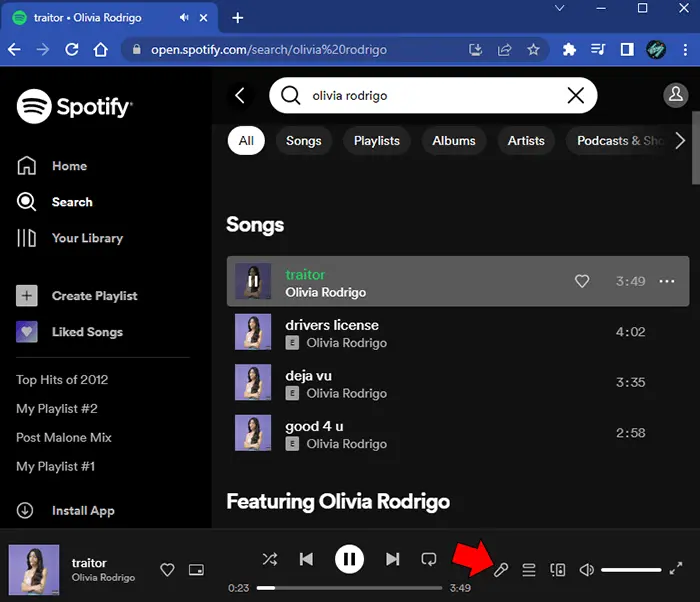The image size is (700, 602).
Task: Open connect to a device icon
Action: pos(558,570)
